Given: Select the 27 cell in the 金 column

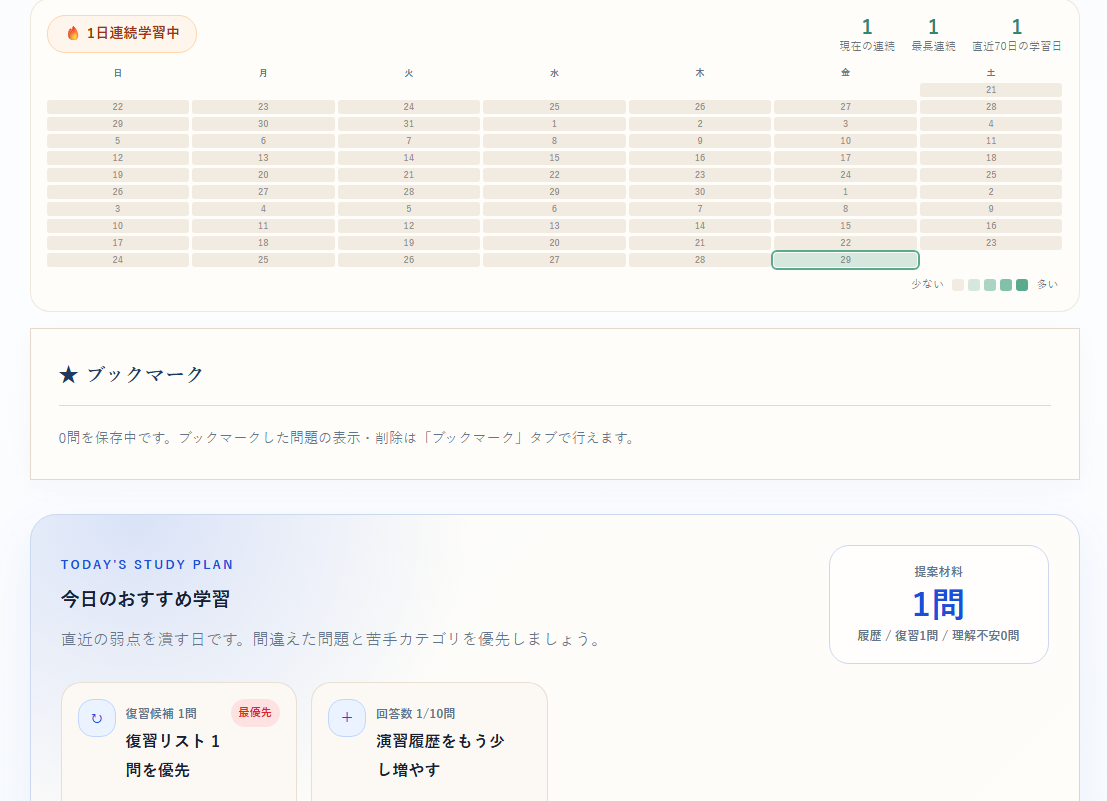Looking at the screenshot, I should coord(845,107).
